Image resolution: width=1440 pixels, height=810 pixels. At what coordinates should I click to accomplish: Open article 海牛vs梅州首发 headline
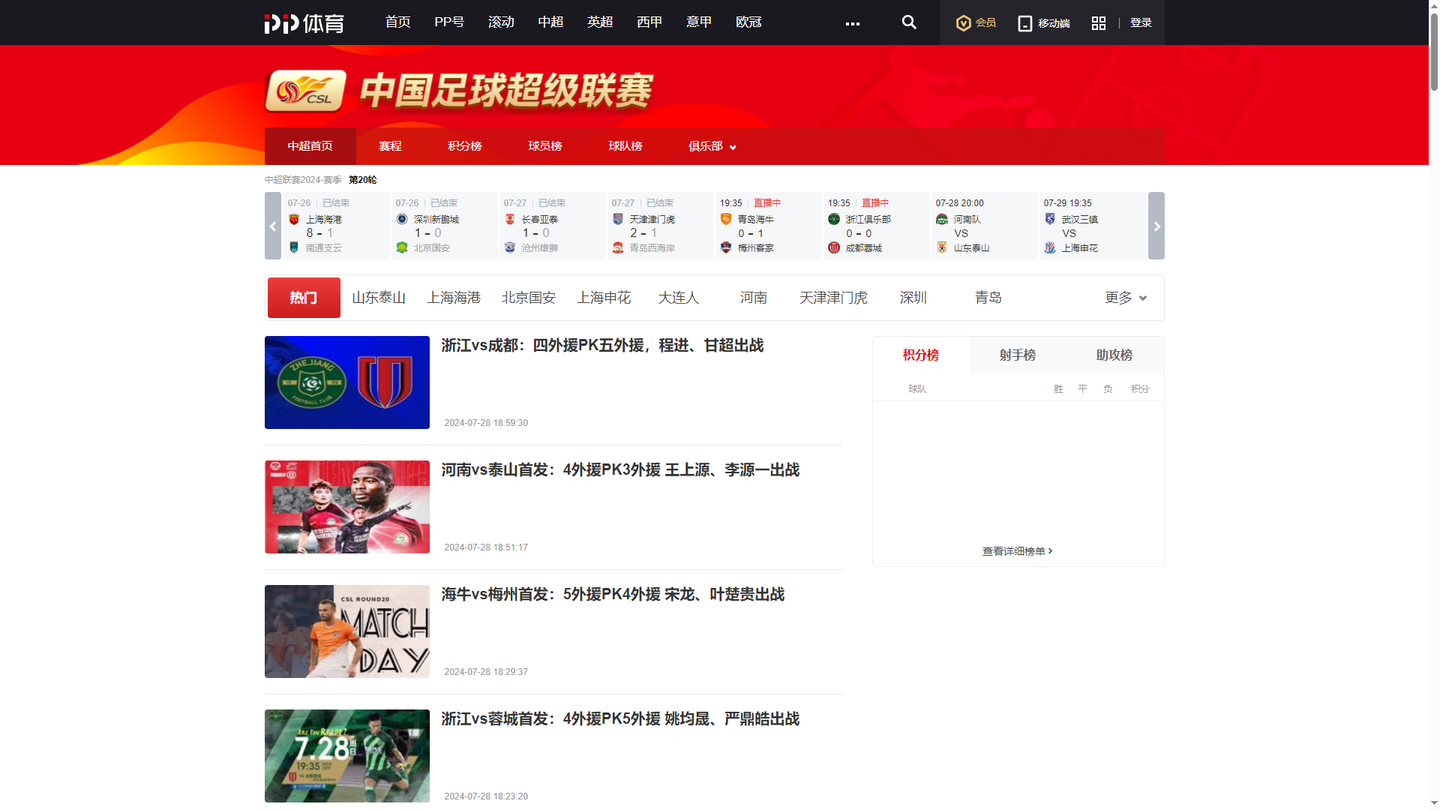click(613, 594)
